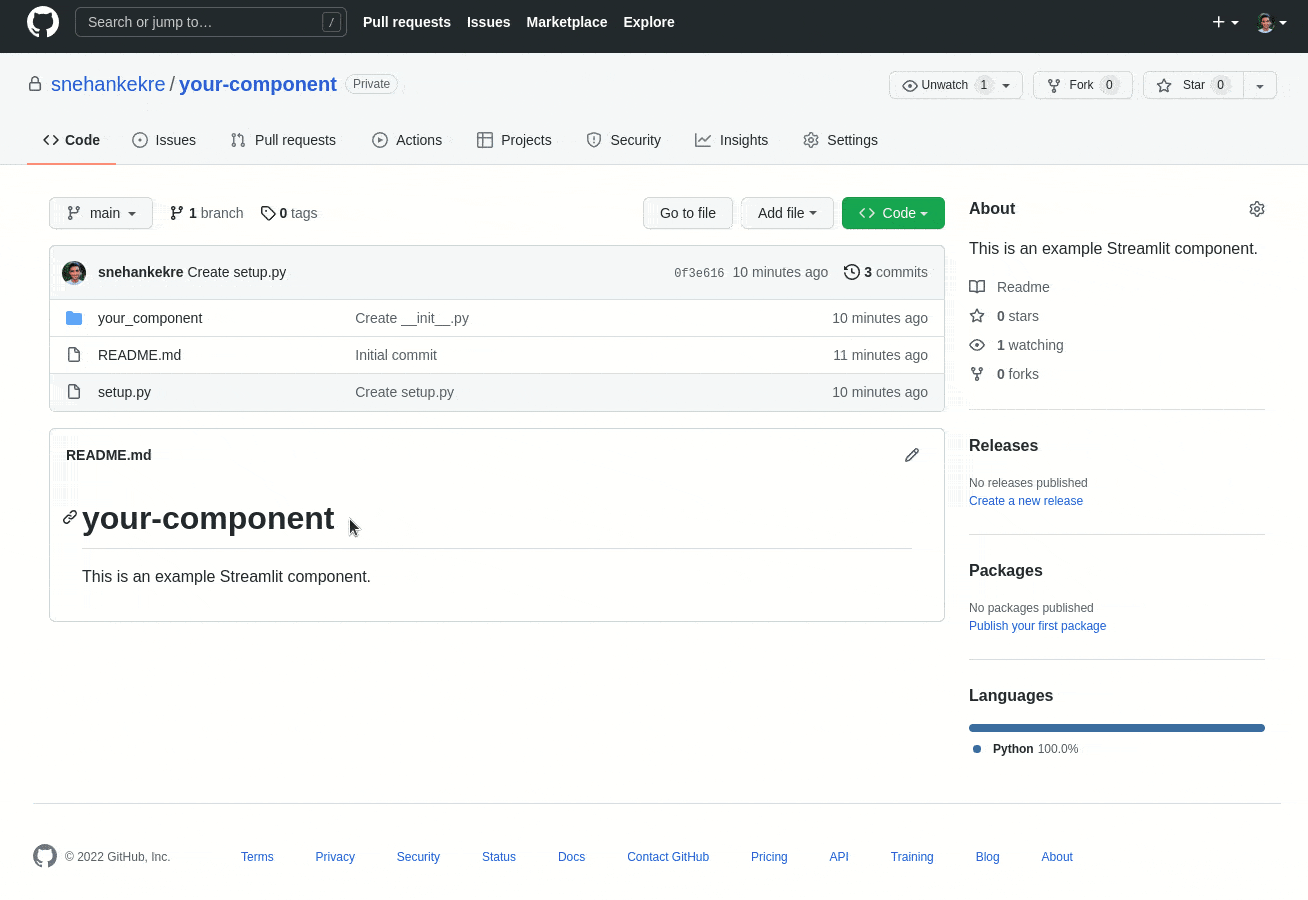Click the pencil icon to edit README.md

(x=911, y=455)
